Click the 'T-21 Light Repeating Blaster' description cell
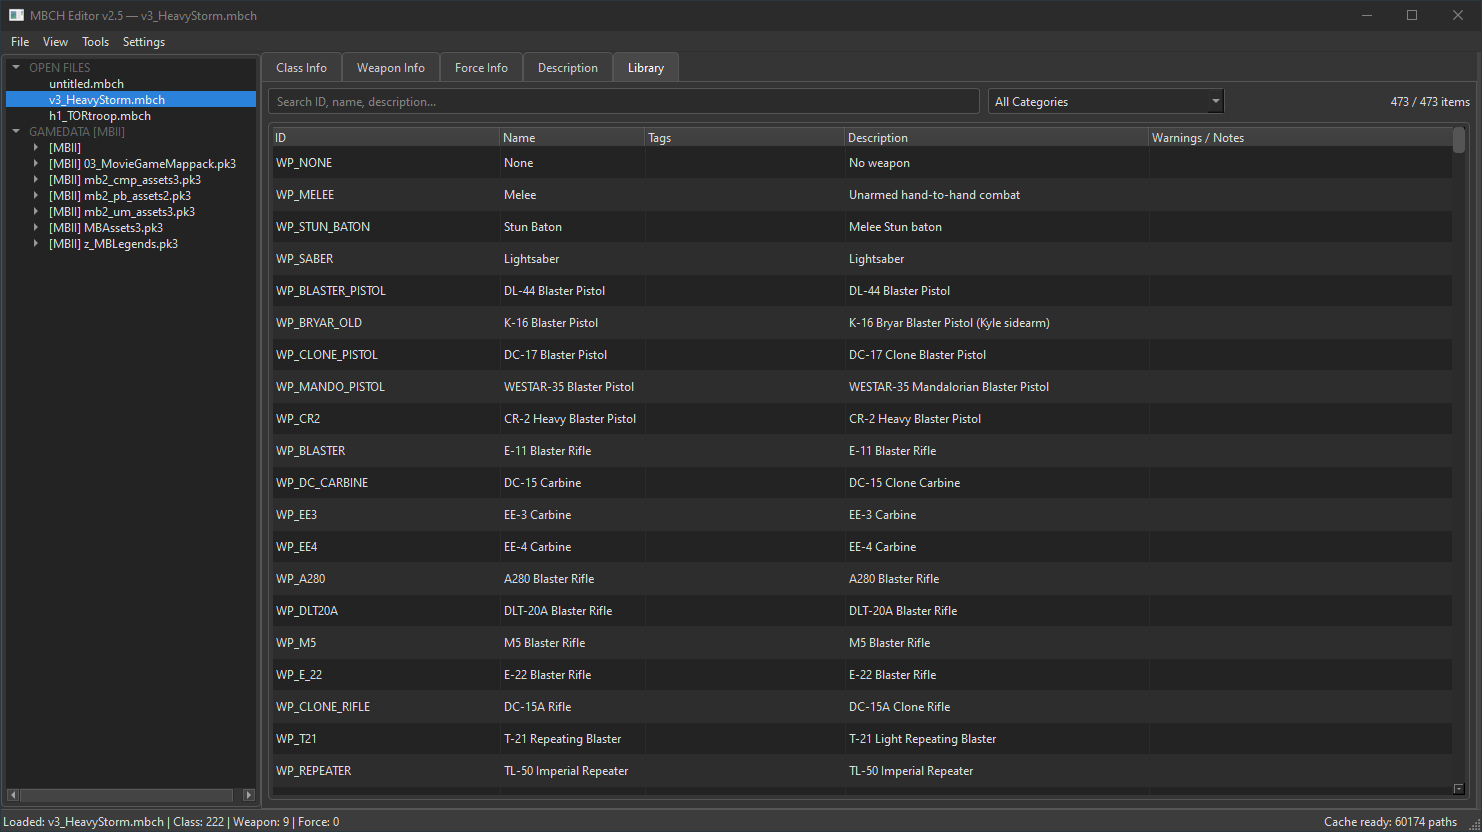This screenshot has width=1482, height=832. [997, 739]
